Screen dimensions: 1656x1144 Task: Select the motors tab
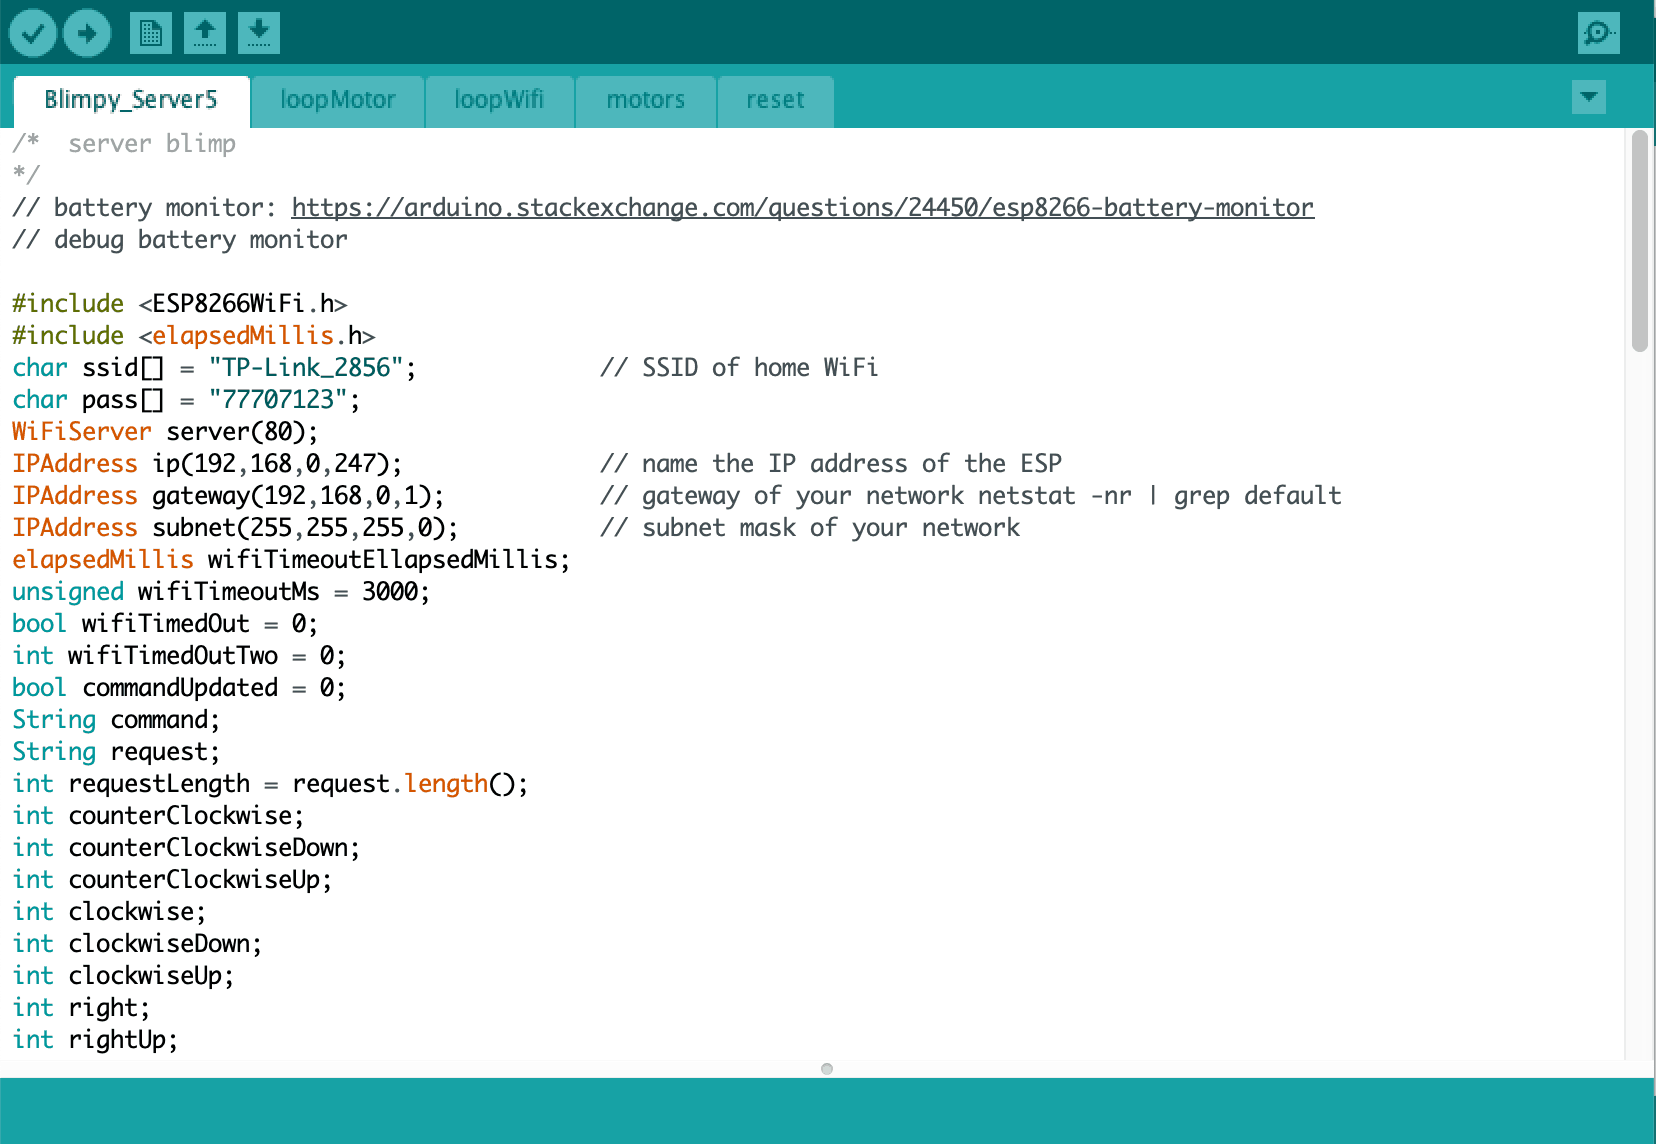coord(646,100)
